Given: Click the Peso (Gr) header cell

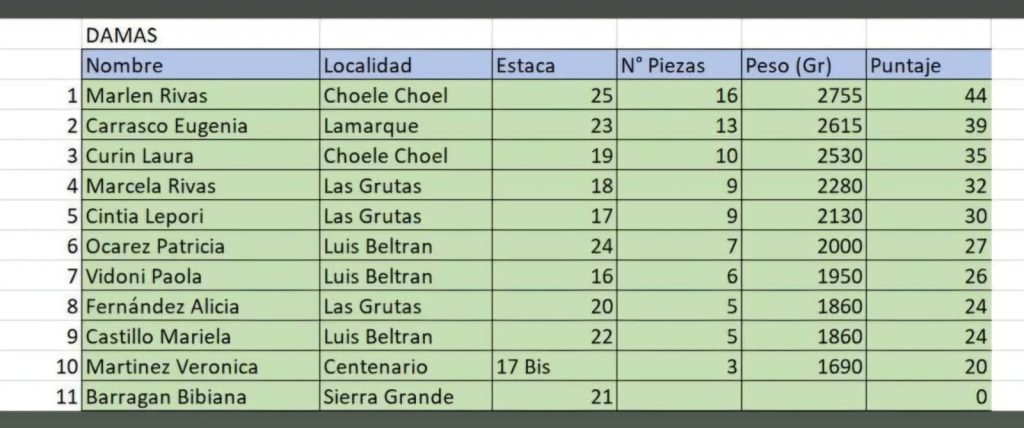Looking at the screenshot, I should 803,66.
